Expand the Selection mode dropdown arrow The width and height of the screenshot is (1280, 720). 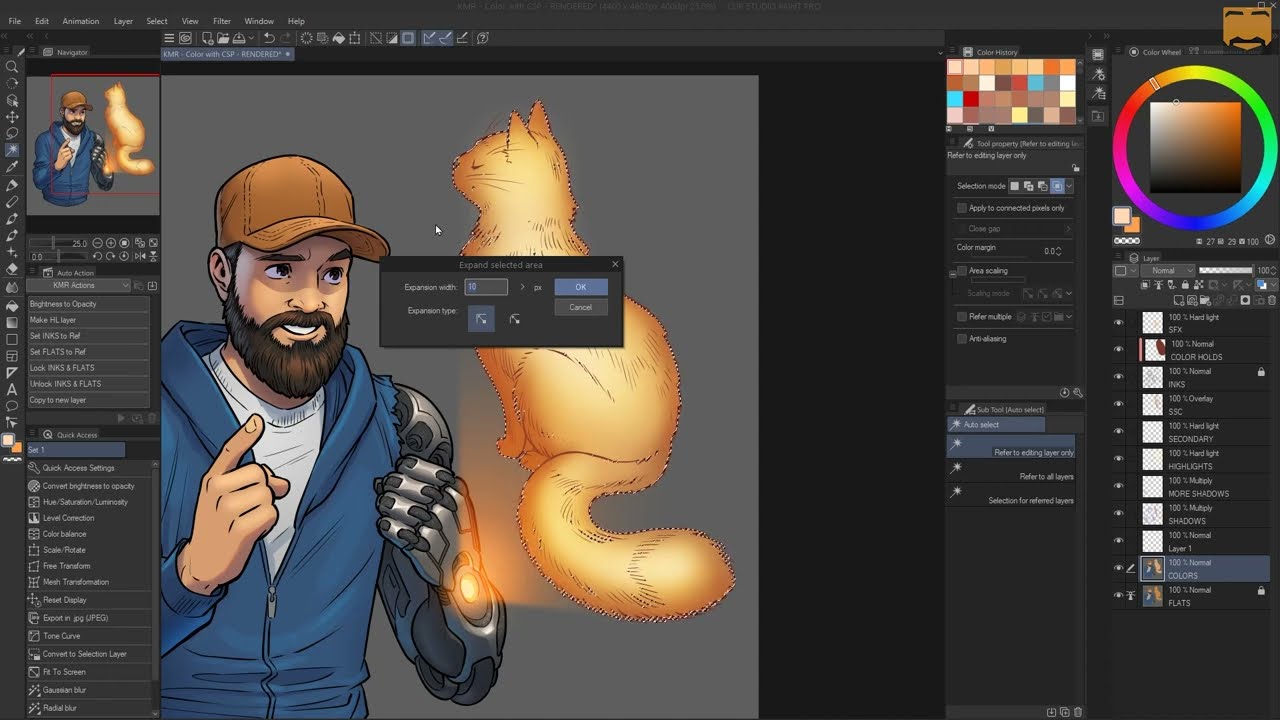[x=1069, y=186]
